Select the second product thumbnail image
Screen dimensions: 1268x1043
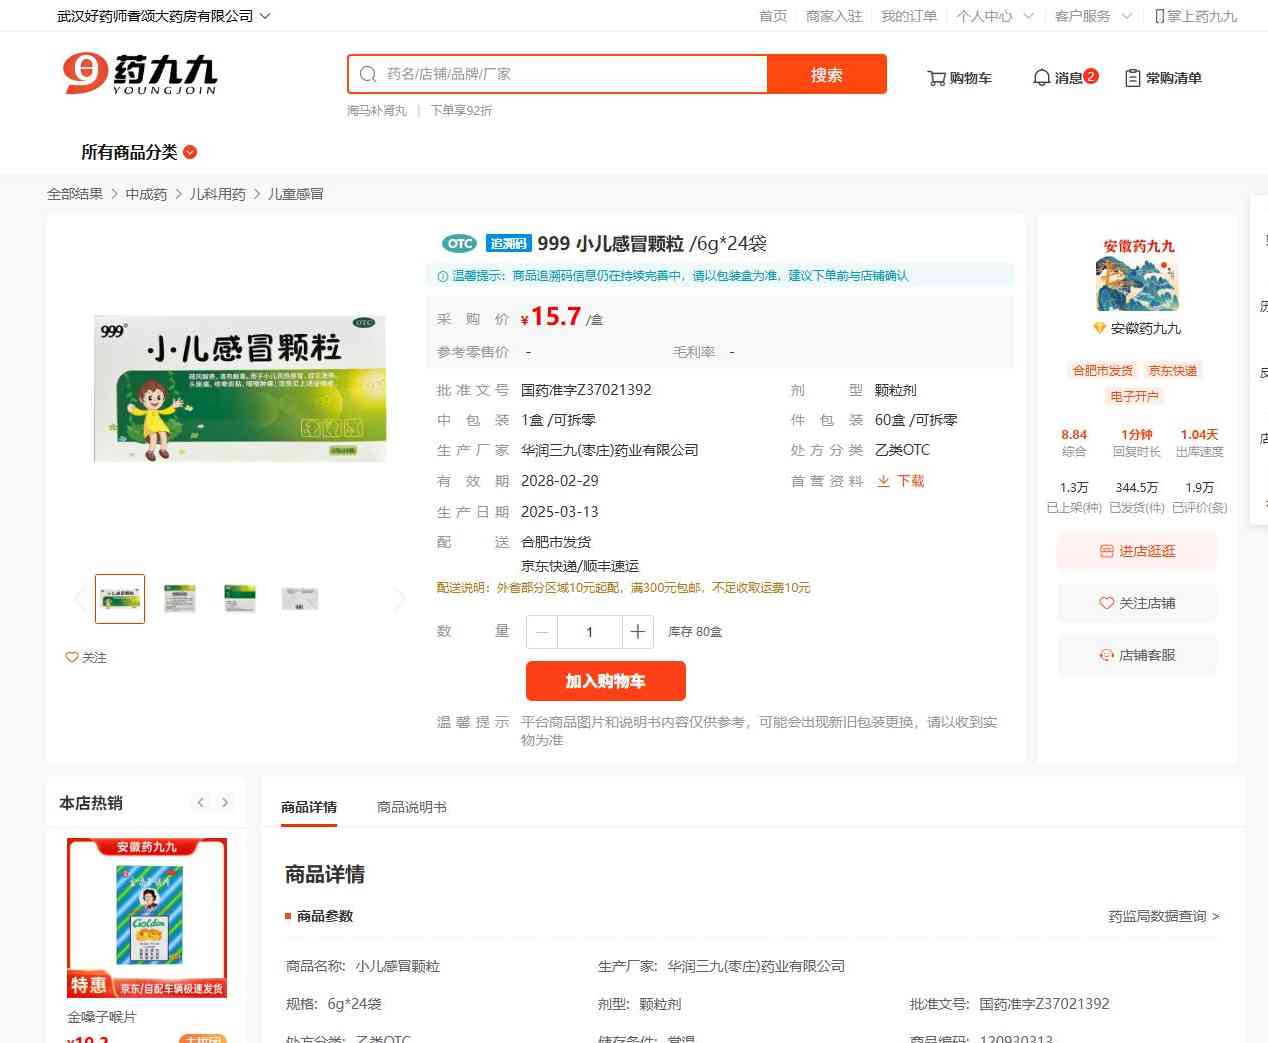point(180,599)
